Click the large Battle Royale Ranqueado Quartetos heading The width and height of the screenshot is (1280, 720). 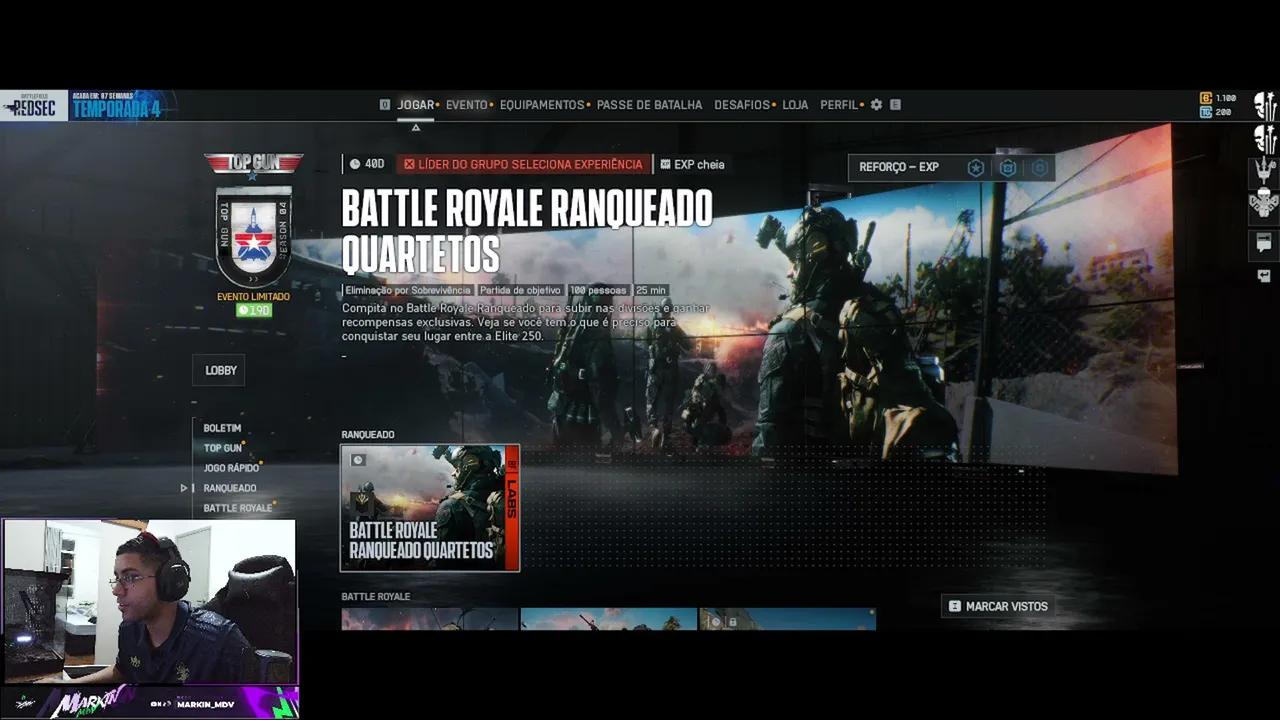pyautogui.click(x=527, y=231)
